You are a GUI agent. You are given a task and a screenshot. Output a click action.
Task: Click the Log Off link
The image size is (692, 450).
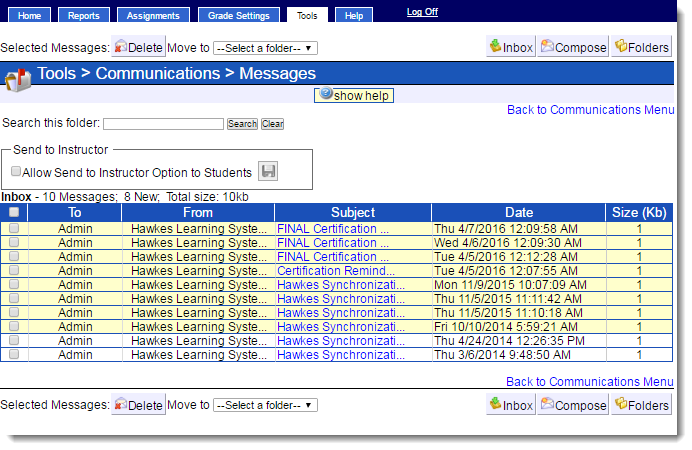pos(422,12)
